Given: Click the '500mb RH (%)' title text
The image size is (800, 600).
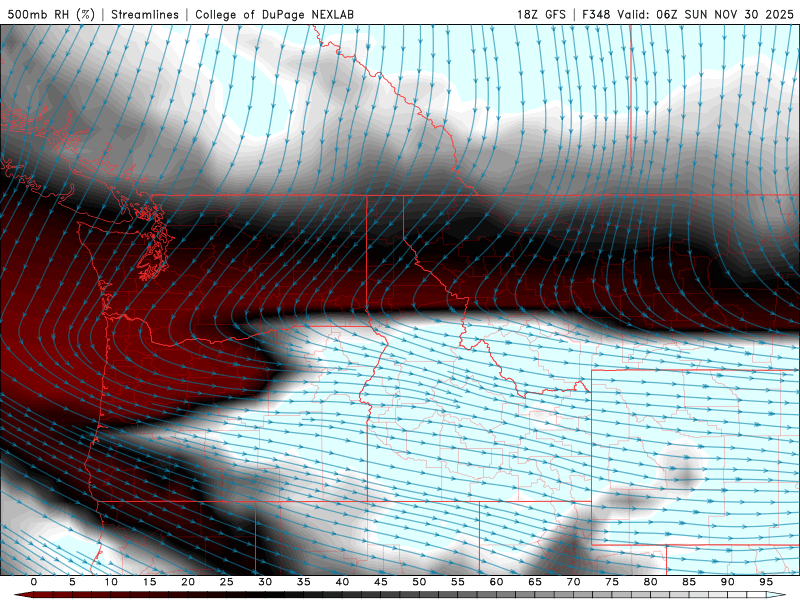Looking at the screenshot, I should pyautogui.click(x=51, y=14).
